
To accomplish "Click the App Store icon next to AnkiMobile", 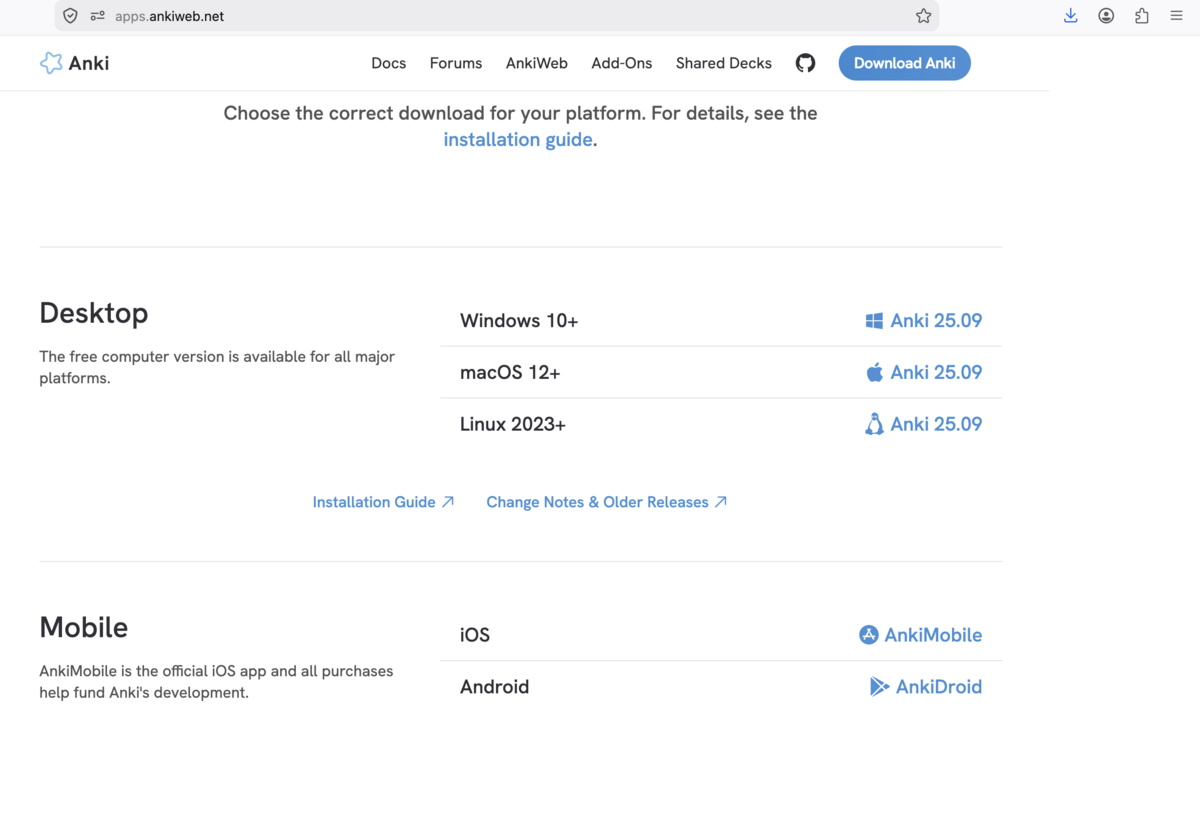I will [869, 635].
